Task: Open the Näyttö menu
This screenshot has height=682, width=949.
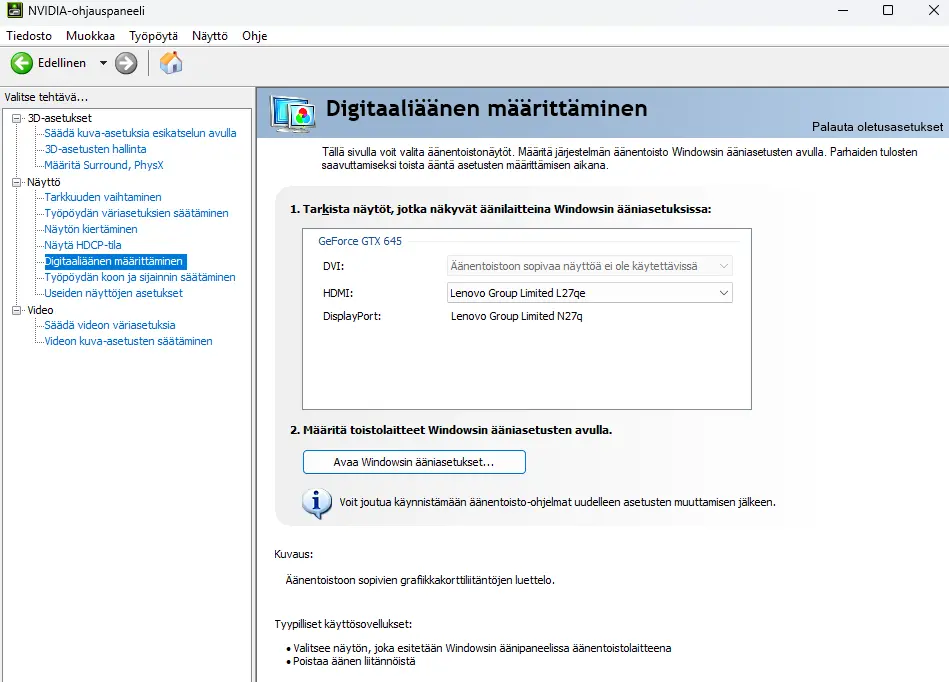Action: tap(209, 36)
